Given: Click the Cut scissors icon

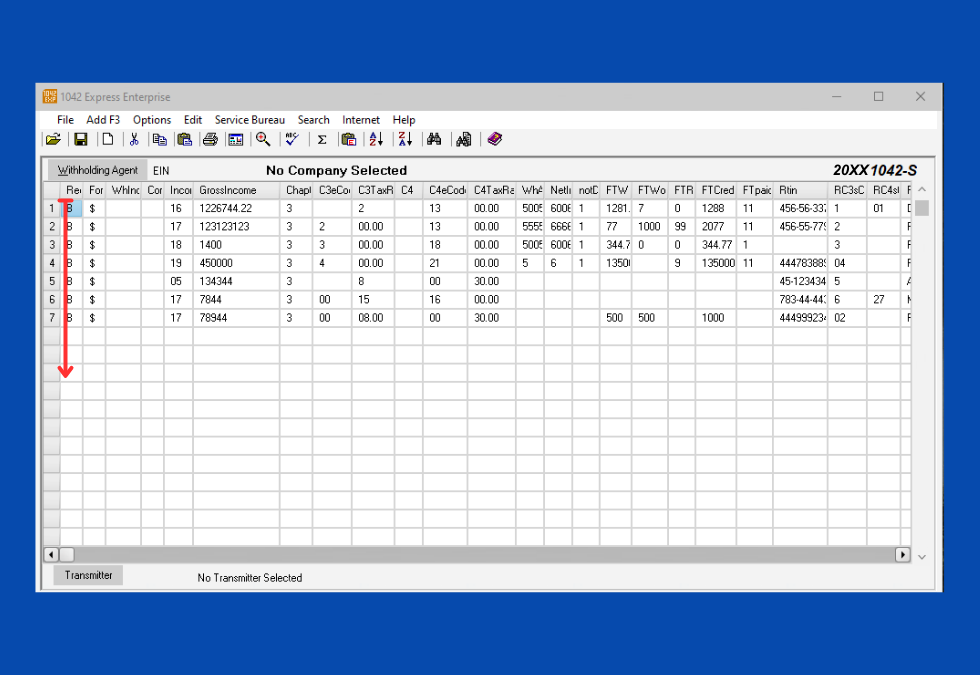Looking at the screenshot, I should (134, 140).
